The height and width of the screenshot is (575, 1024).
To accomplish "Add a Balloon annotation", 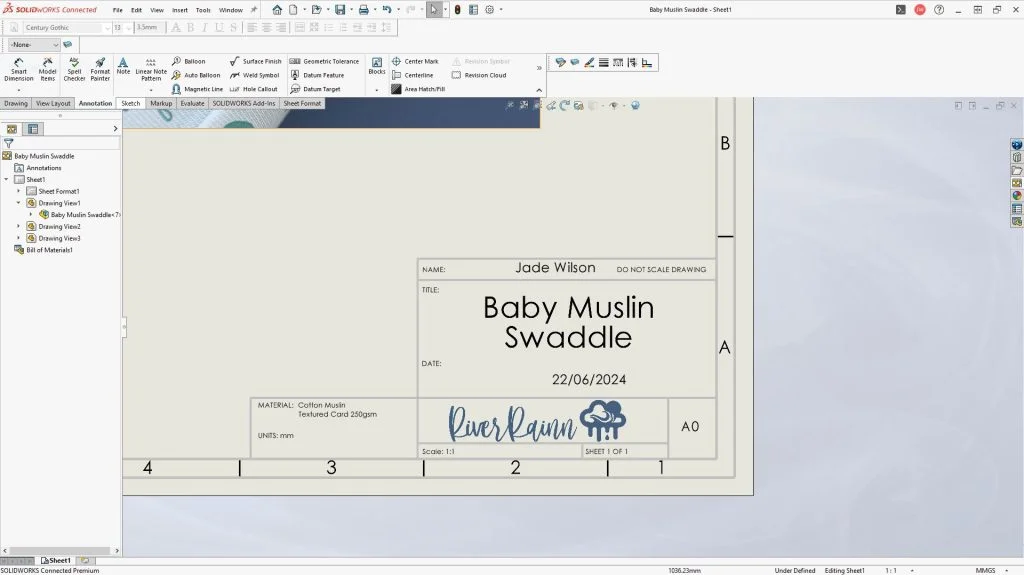I will click(x=189, y=61).
